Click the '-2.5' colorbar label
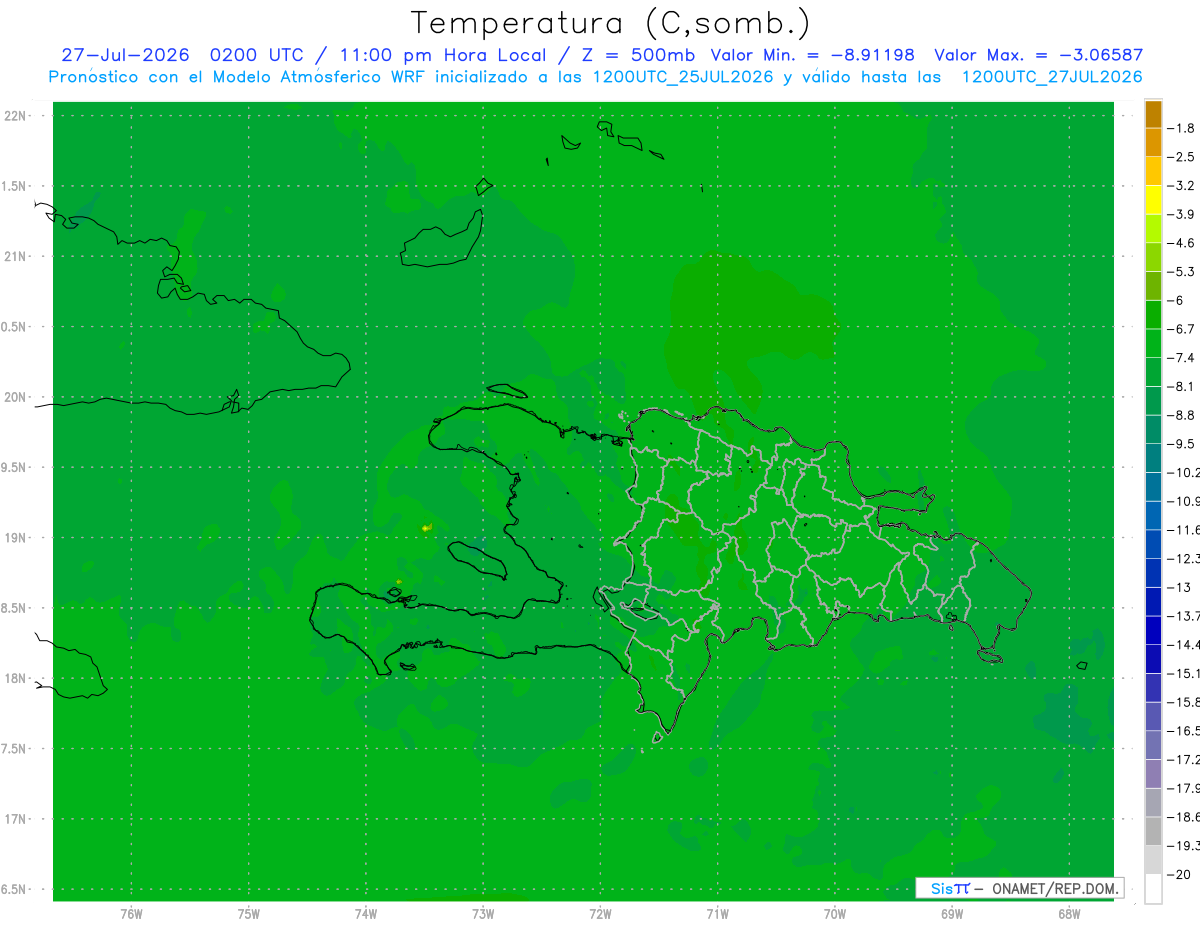The width and height of the screenshot is (1200, 927). coord(1181,157)
